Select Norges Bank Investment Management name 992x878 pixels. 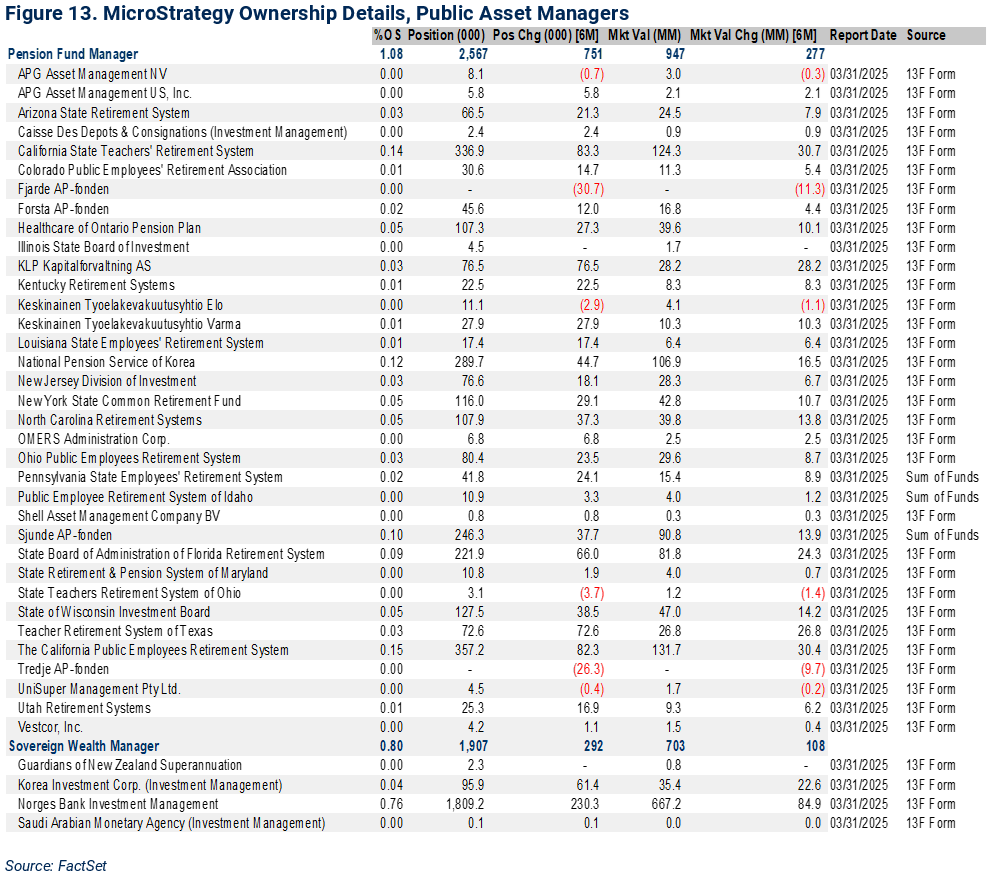[118, 804]
